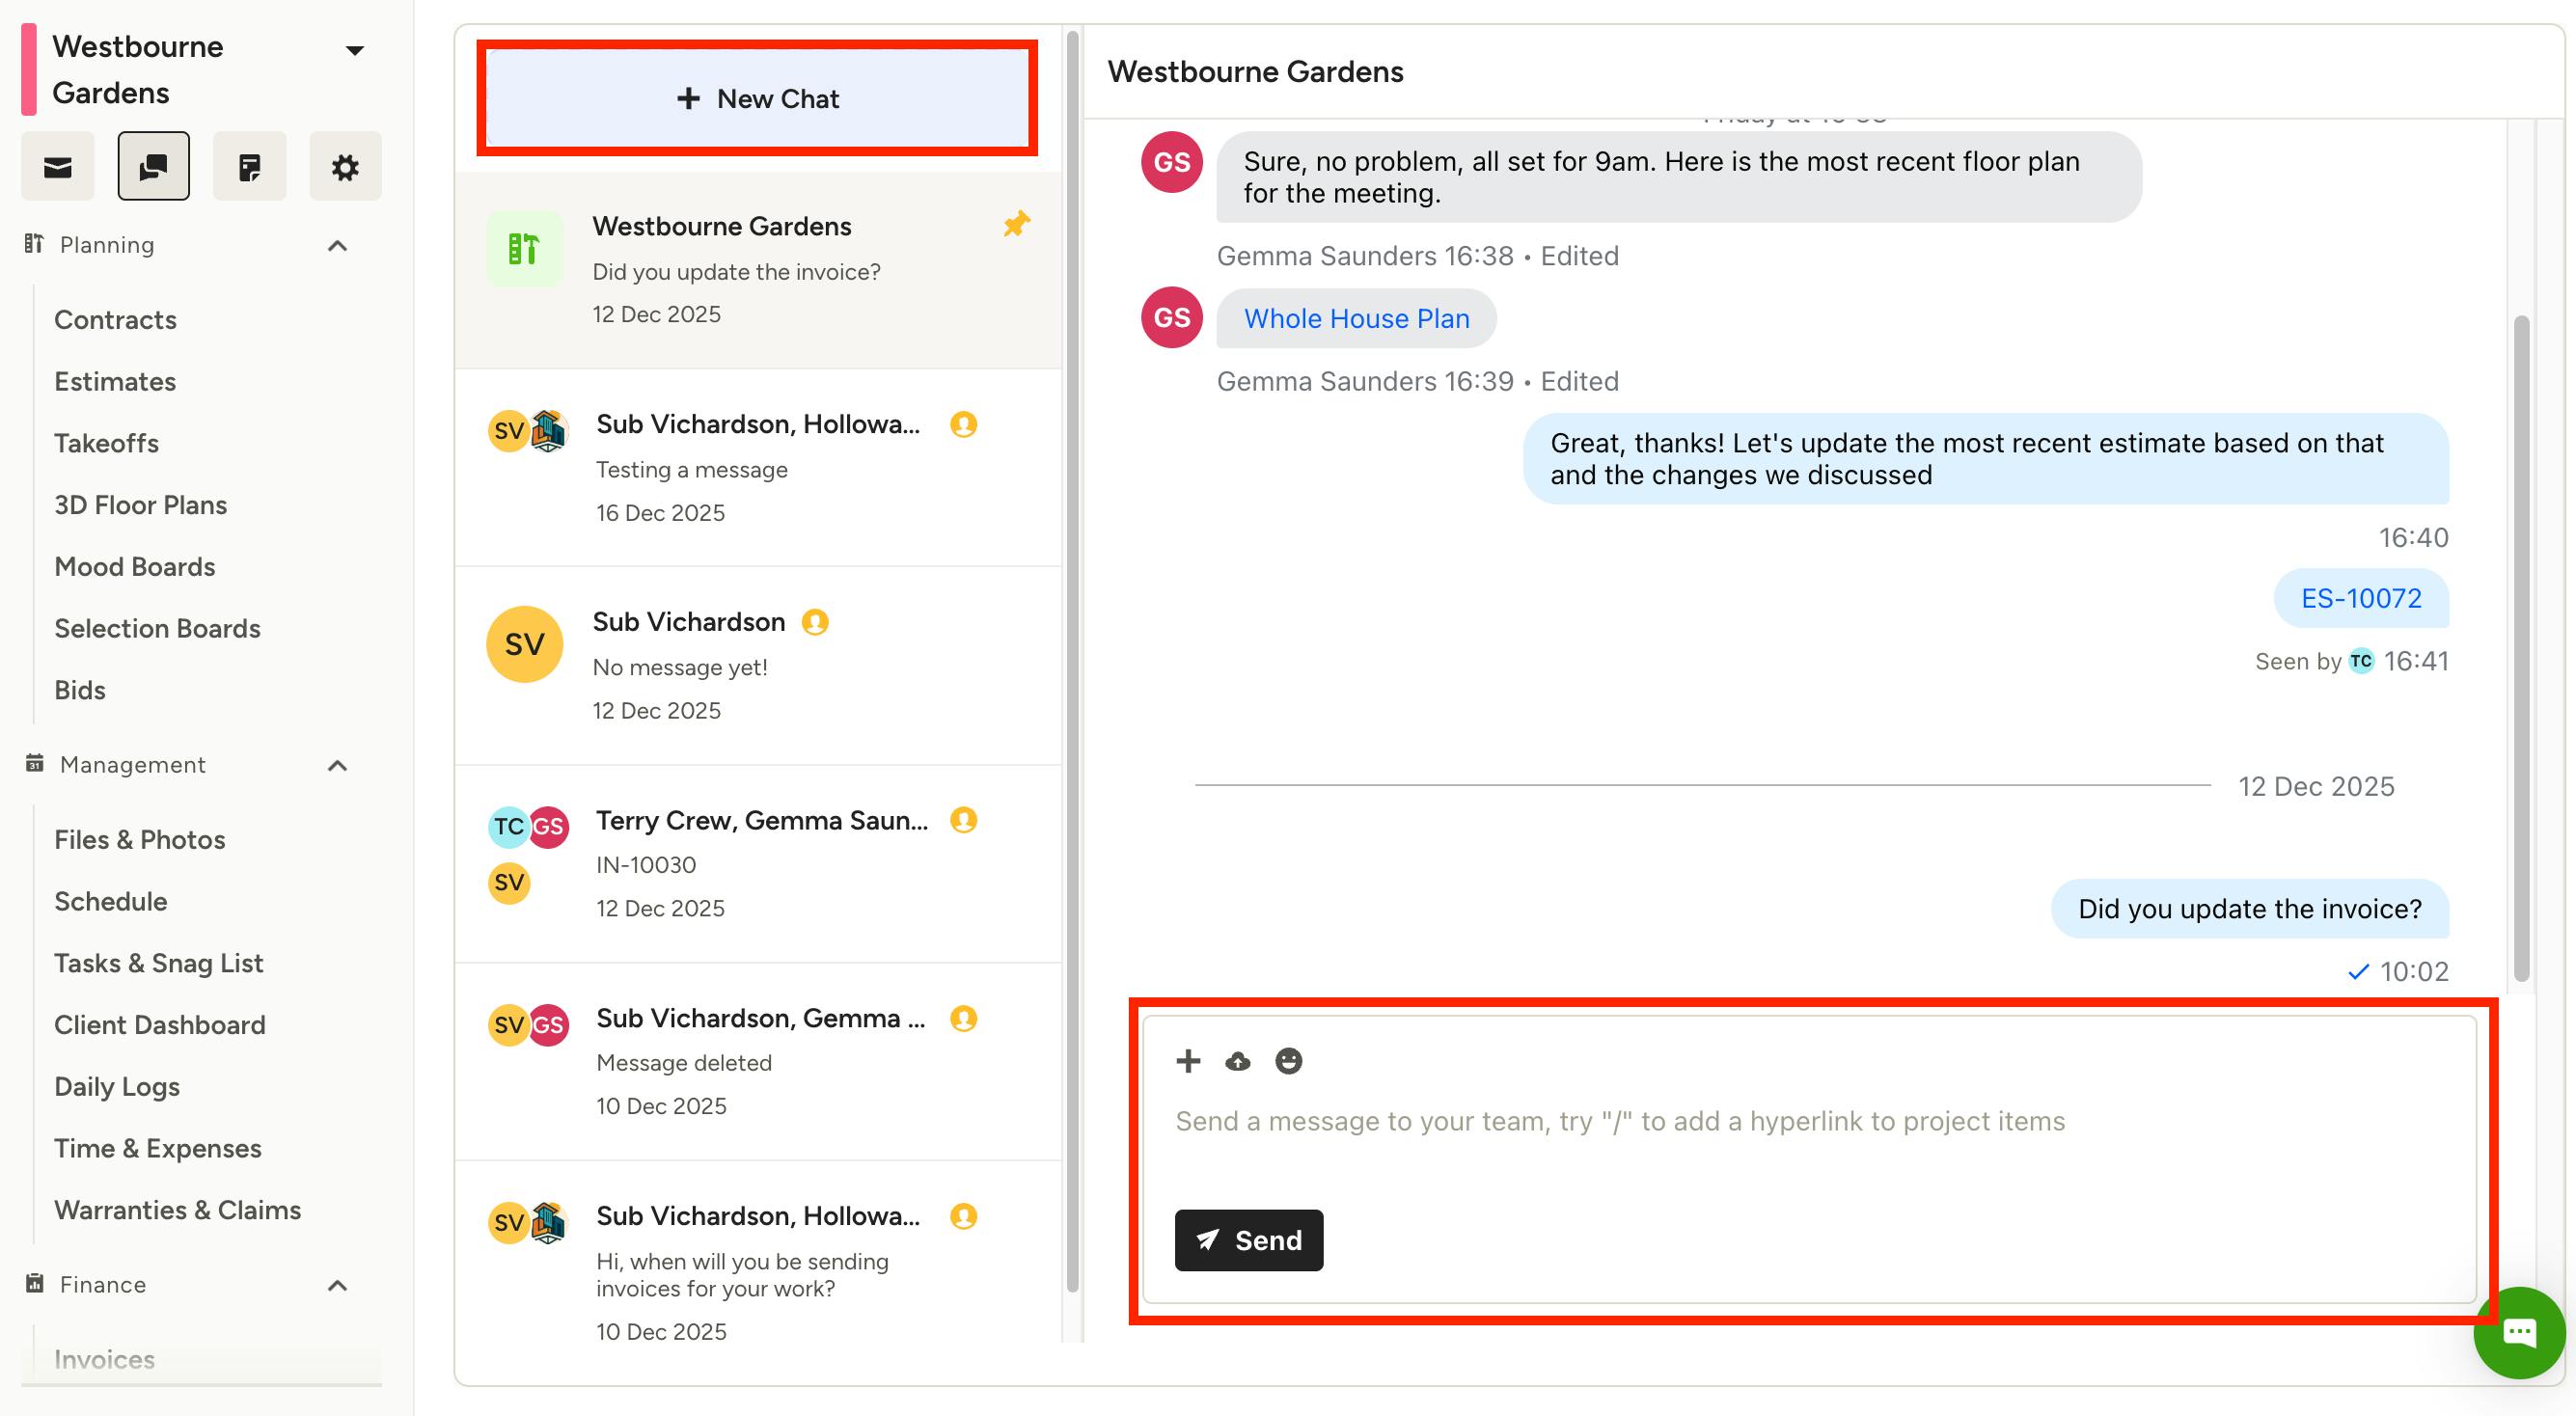Open the notes icon in sidebar

(x=249, y=166)
